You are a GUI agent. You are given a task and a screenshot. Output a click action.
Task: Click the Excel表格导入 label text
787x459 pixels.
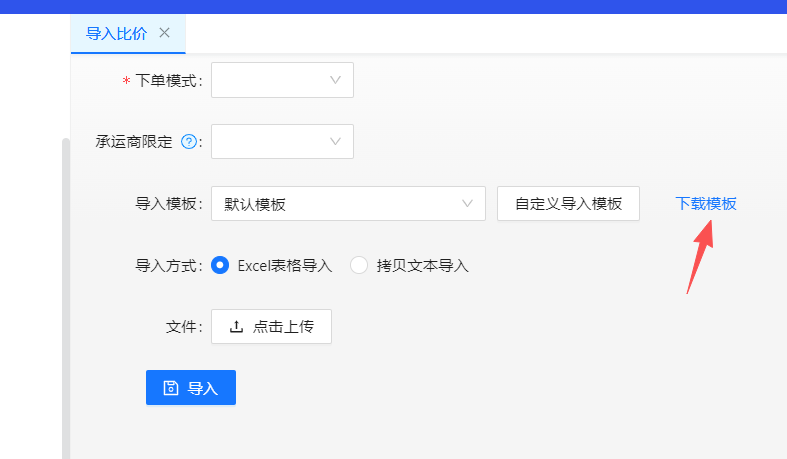point(284,266)
